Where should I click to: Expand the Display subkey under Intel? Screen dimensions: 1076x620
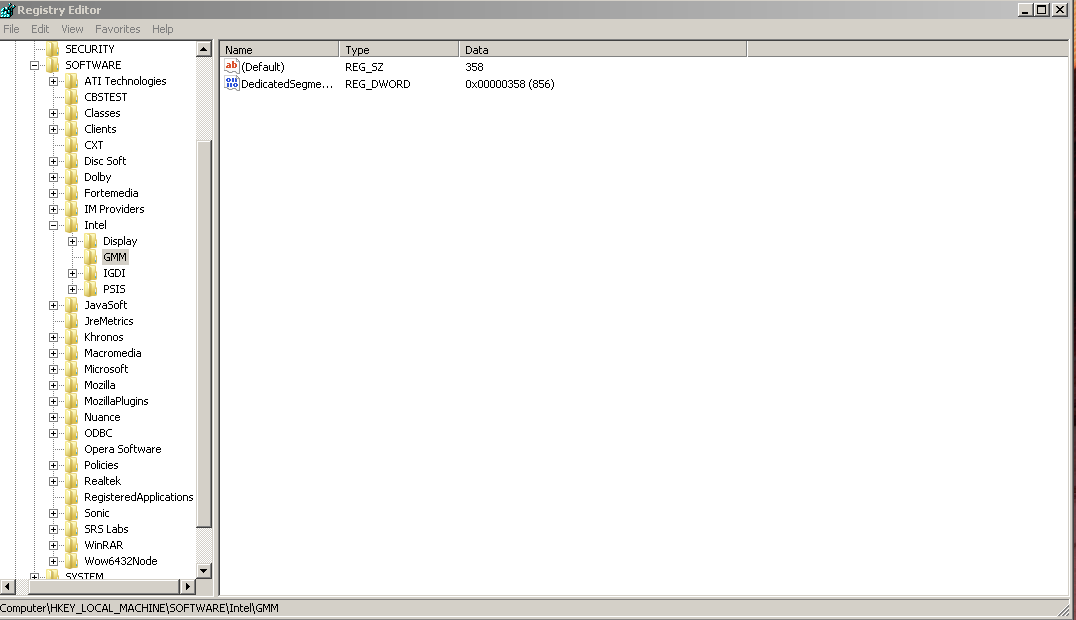point(72,241)
